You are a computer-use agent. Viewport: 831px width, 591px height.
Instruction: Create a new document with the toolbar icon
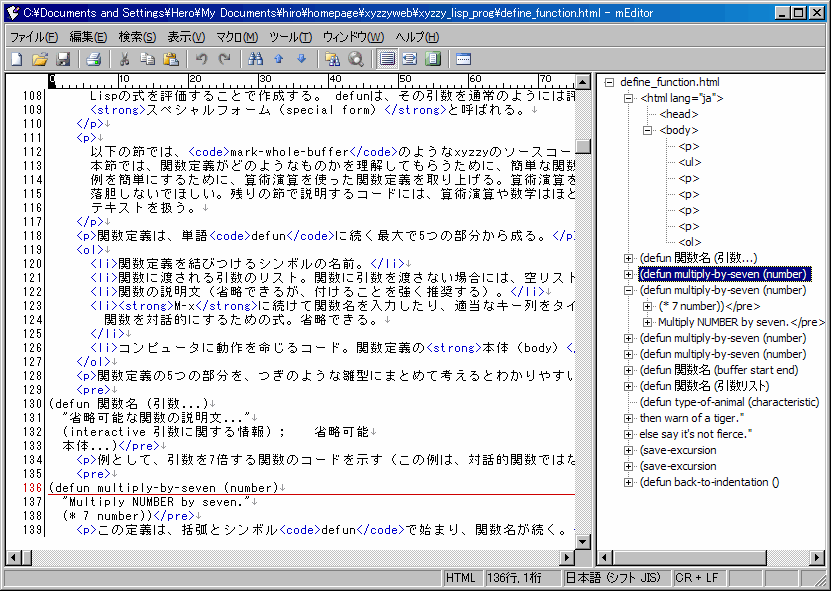[x=16, y=59]
